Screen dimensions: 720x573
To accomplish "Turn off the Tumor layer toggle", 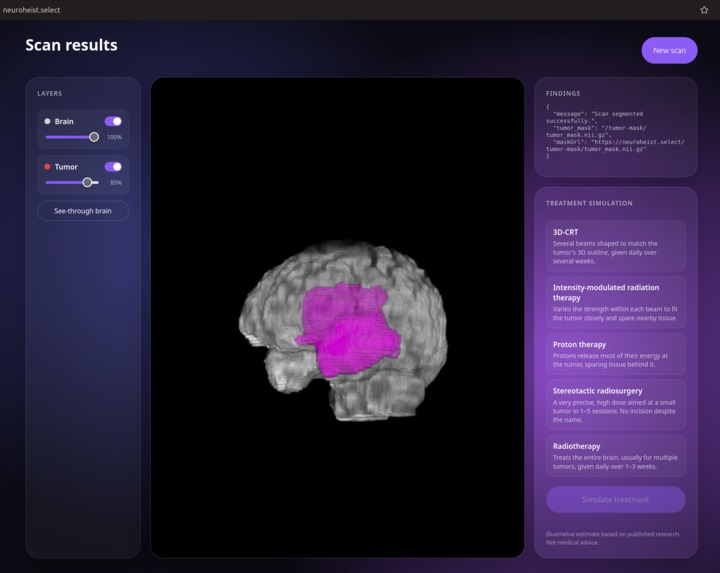I will click(x=113, y=167).
